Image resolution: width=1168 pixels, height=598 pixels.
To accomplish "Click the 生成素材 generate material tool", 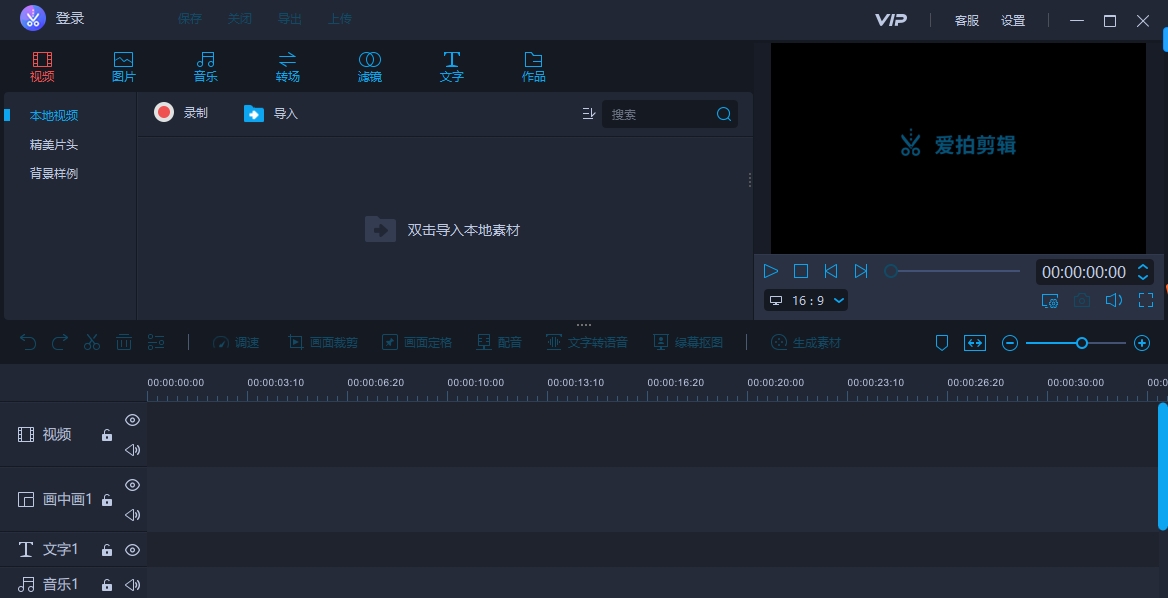I will click(805, 343).
